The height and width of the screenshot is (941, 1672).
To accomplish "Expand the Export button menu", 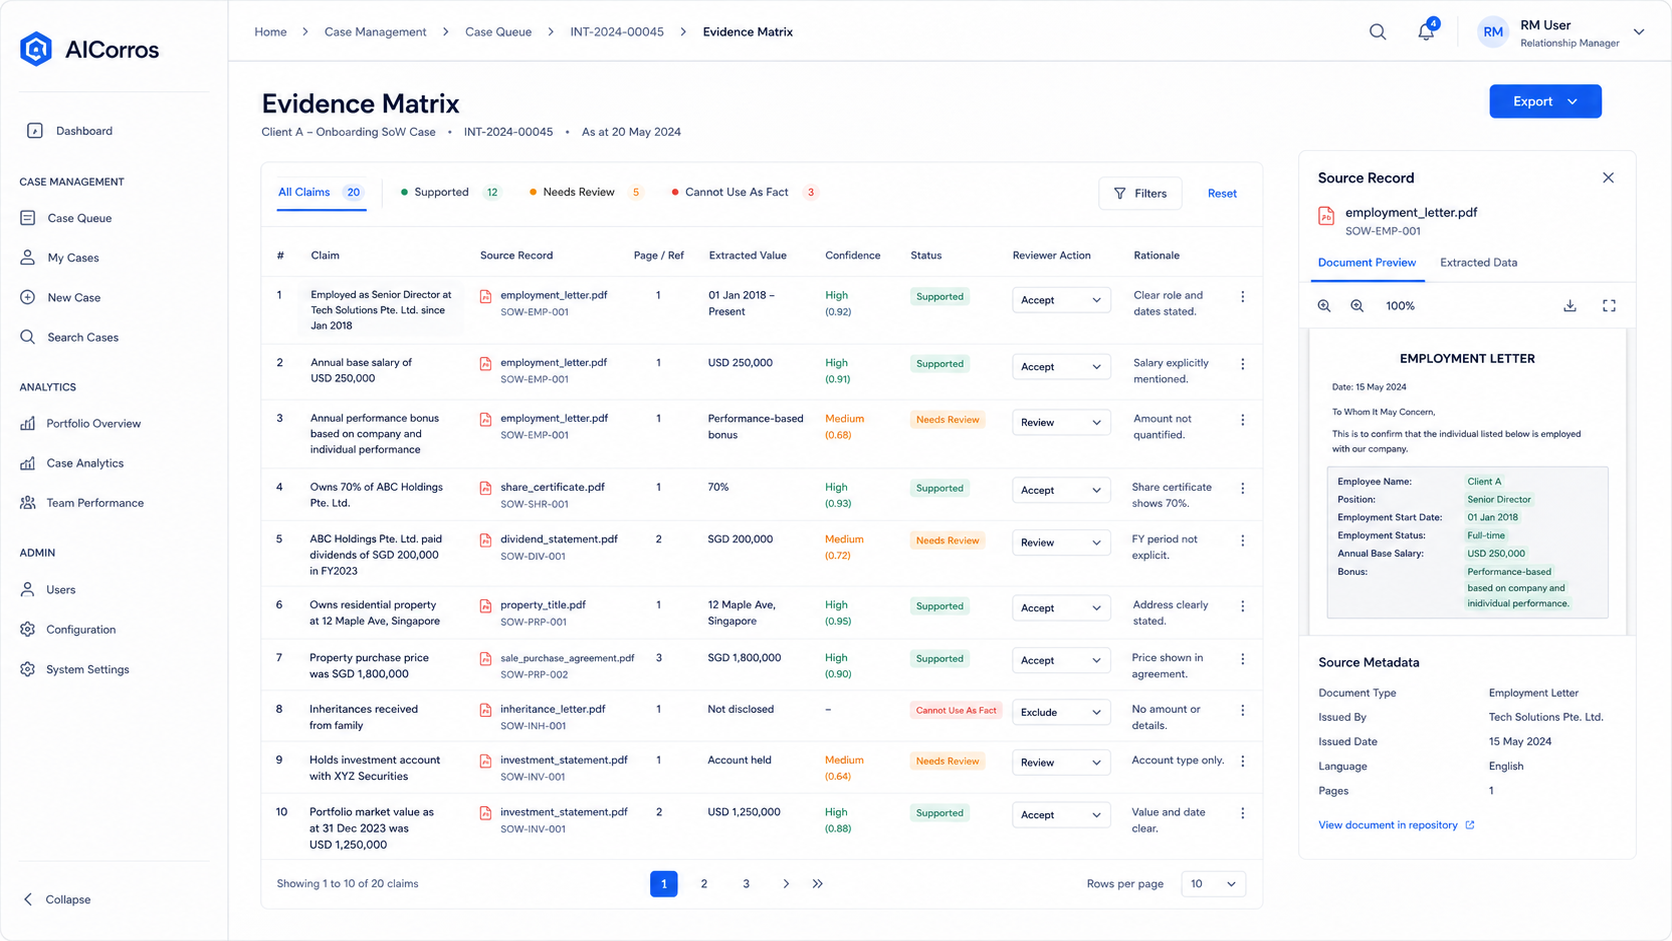I will coord(1545,101).
